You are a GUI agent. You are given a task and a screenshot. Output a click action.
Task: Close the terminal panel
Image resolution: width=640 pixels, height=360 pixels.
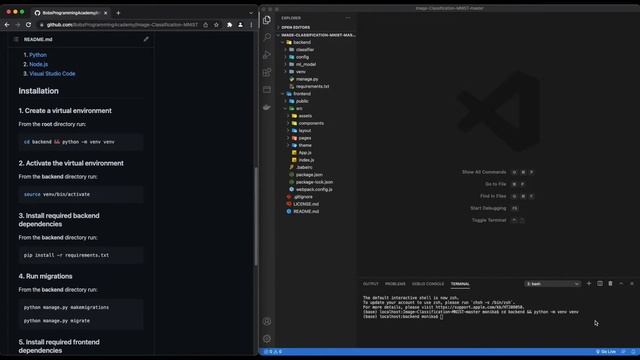coord(632,284)
